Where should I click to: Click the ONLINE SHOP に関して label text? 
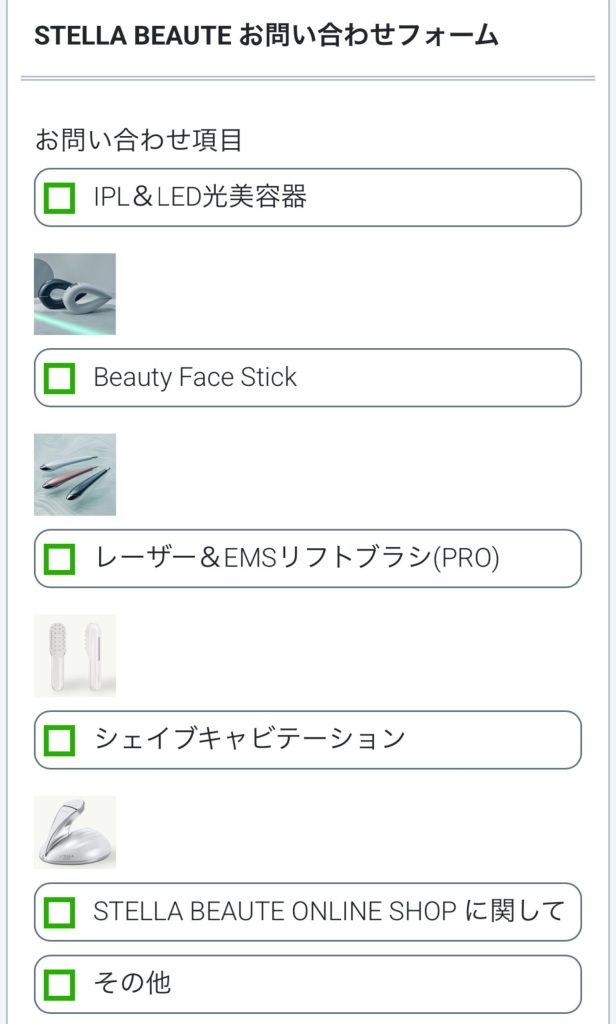tap(329, 912)
